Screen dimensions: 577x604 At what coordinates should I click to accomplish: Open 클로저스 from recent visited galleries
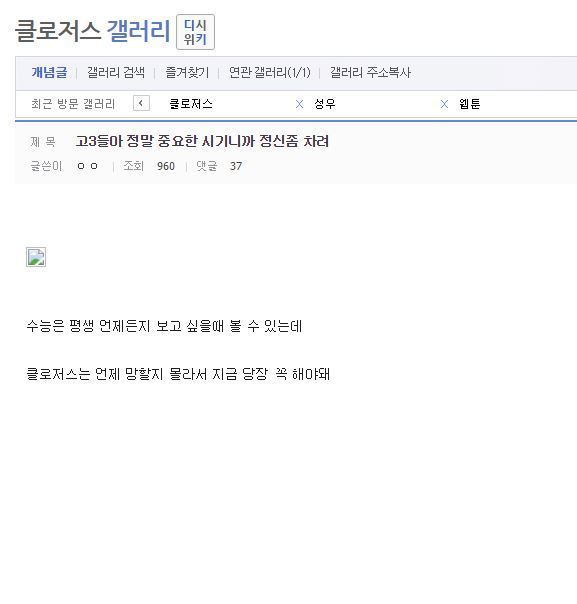[x=191, y=104]
